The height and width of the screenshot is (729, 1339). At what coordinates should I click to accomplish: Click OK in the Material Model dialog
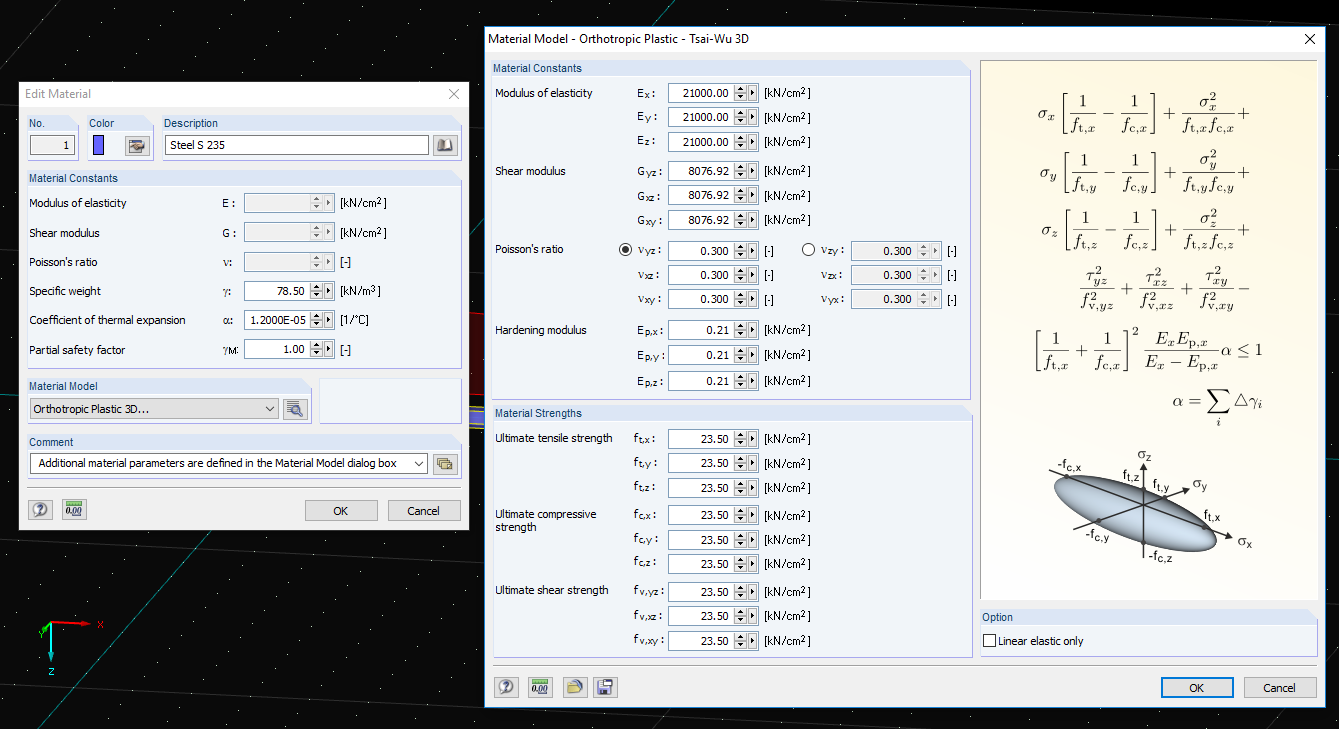point(1197,687)
